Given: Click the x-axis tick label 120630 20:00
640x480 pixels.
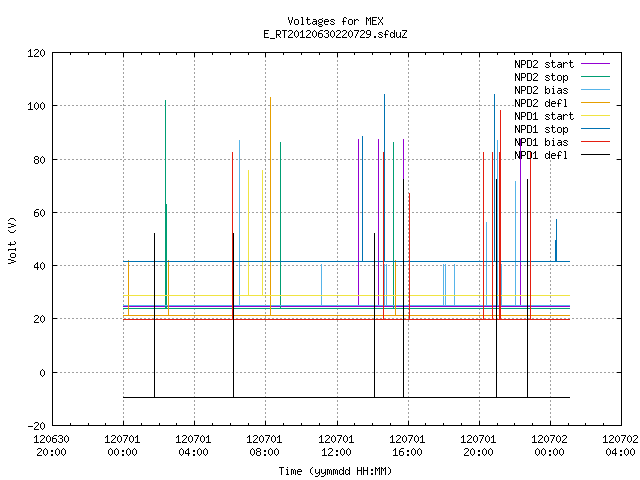Looking at the screenshot, I should [x=51, y=446].
